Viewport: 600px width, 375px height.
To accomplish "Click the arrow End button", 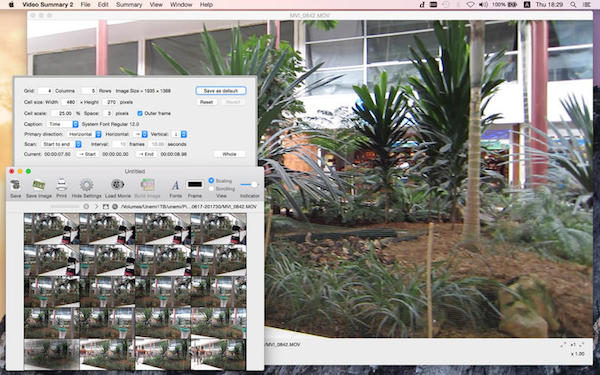I will coord(146,154).
